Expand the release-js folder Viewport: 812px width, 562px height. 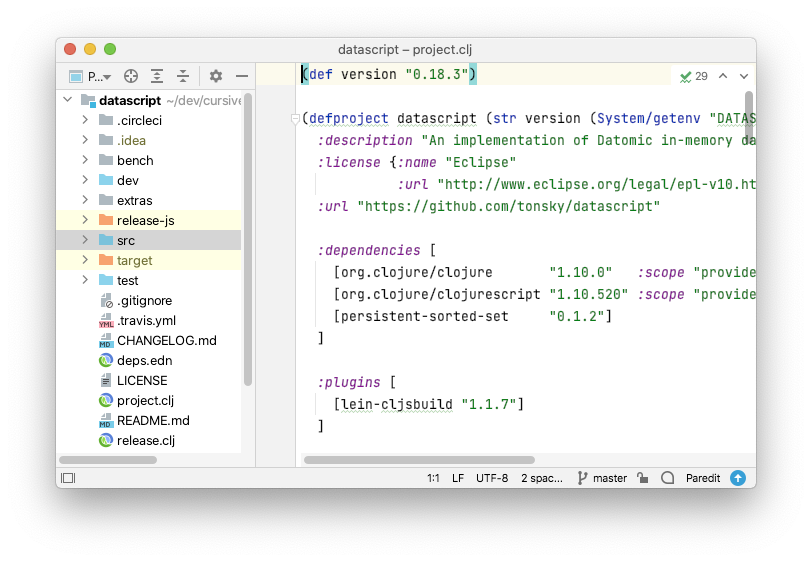(x=85, y=220)
